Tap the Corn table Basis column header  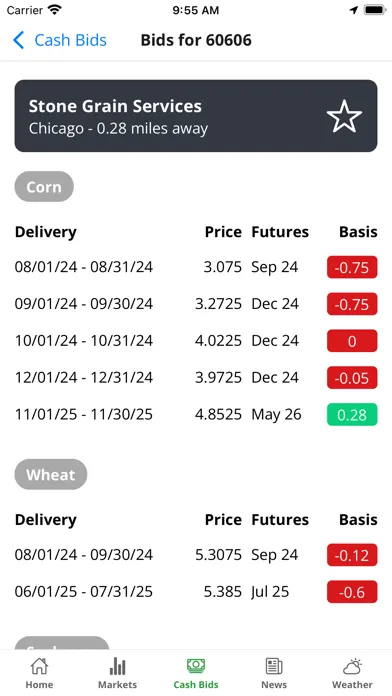358,232
